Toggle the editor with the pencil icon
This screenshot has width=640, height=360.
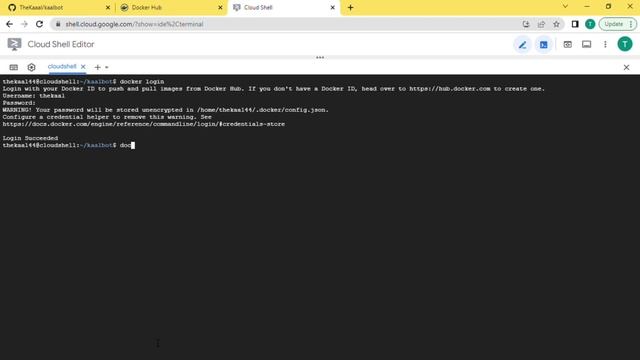(522, 44)
